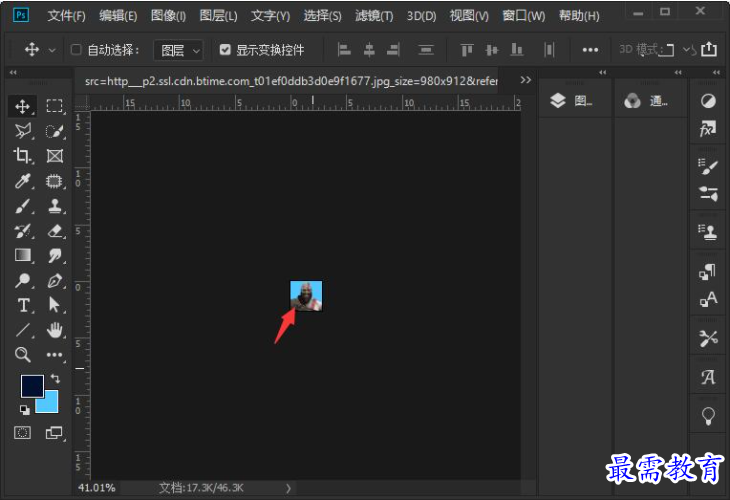Select the Frame tool
The image size is (730, 500).
[x=54, y=156]
